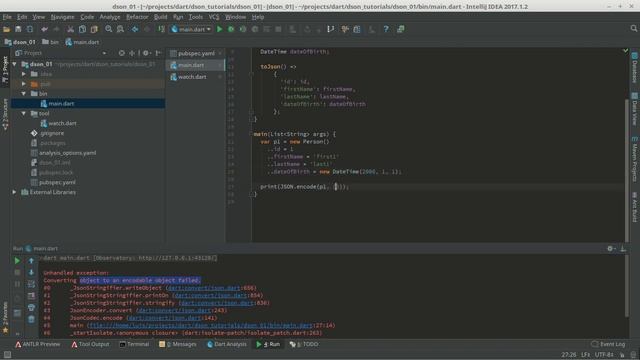Switch to the pubspec.yaml editor tab
Viewport: 640px width, 360px height.
[x=196, y=53]
